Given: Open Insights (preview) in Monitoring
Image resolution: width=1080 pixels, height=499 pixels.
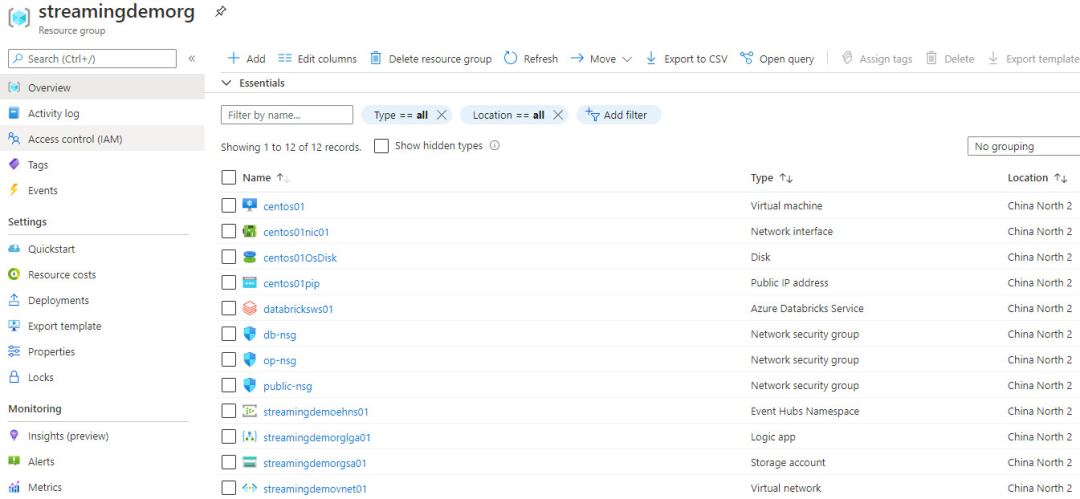Looking at the screenshot, I should pos(68,436).
